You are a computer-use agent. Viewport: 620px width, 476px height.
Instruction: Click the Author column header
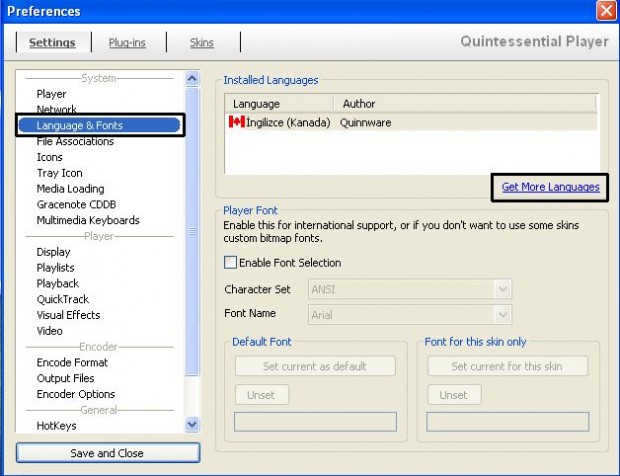[465, 104]
